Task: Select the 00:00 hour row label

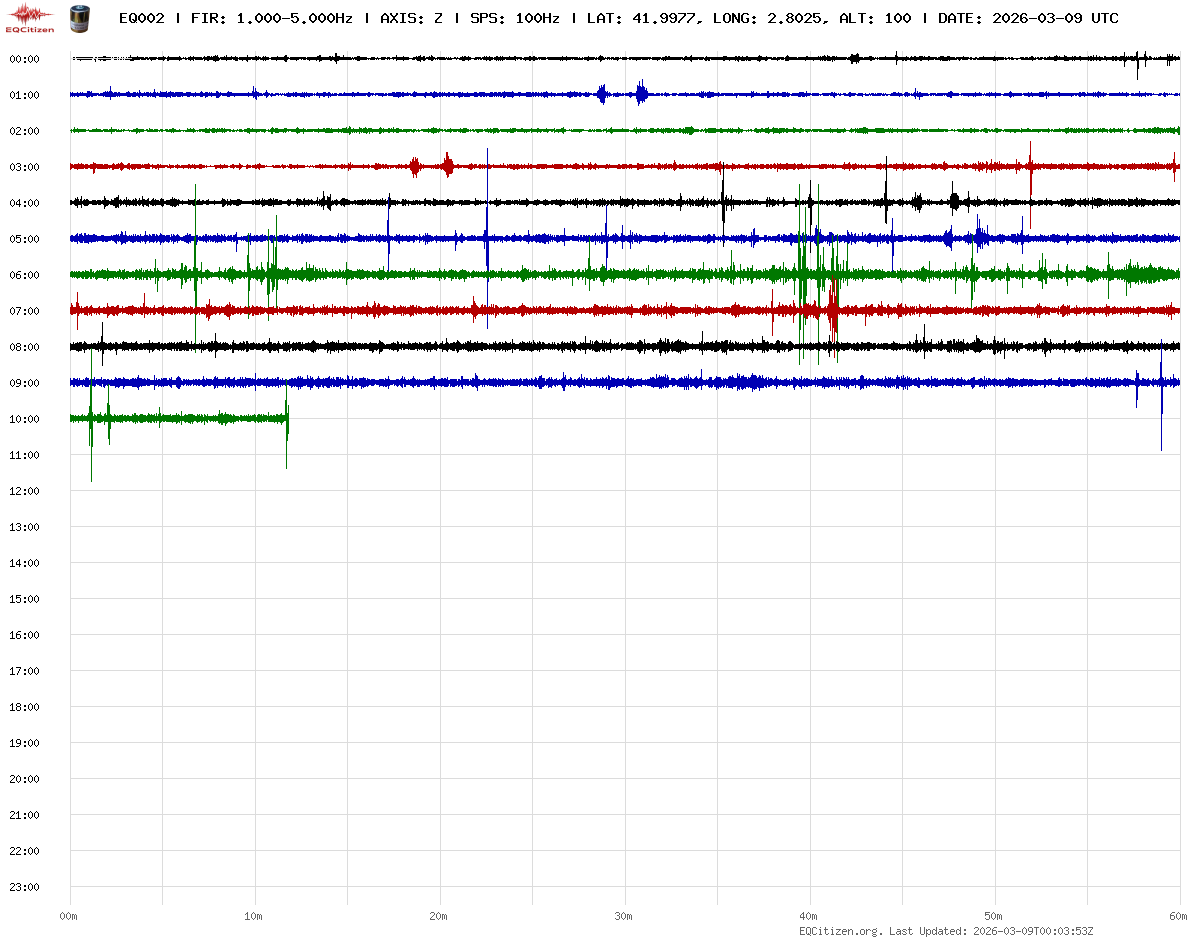Action: (x=24, y=59)
